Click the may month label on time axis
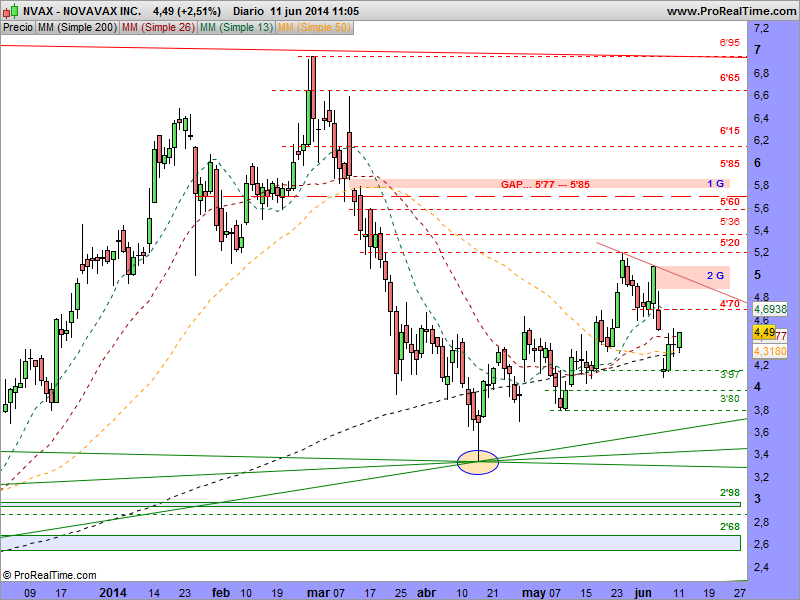The width and height of the screenshot is (800, 600). [534, 592]
